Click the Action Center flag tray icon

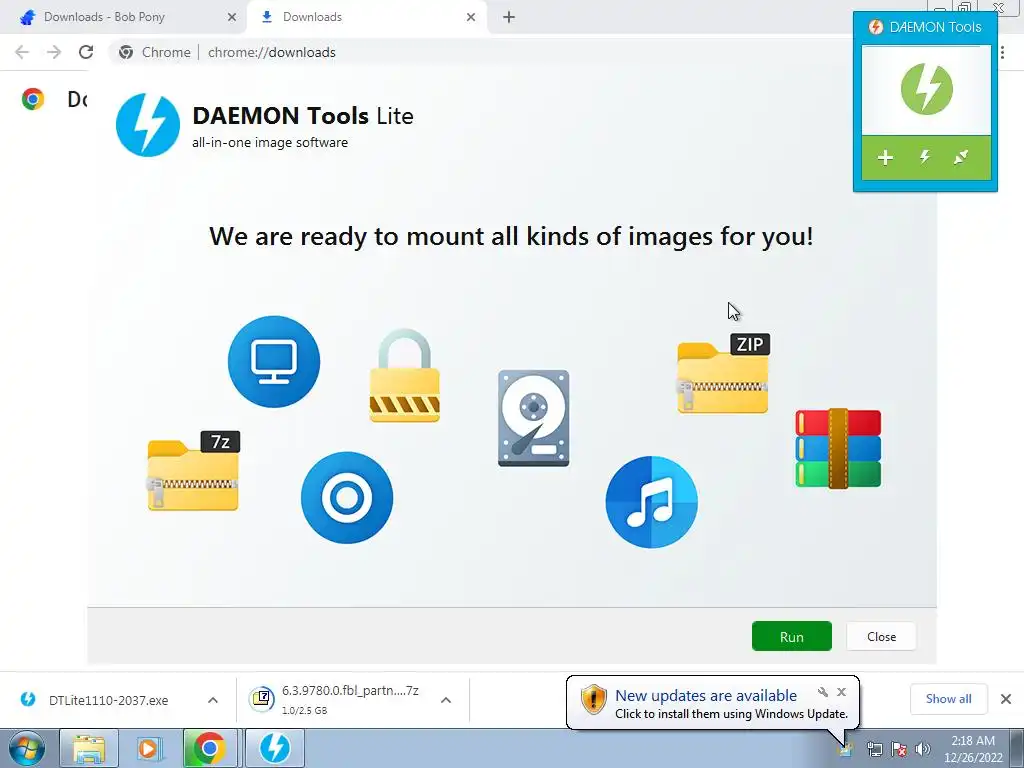pos(898,749)
